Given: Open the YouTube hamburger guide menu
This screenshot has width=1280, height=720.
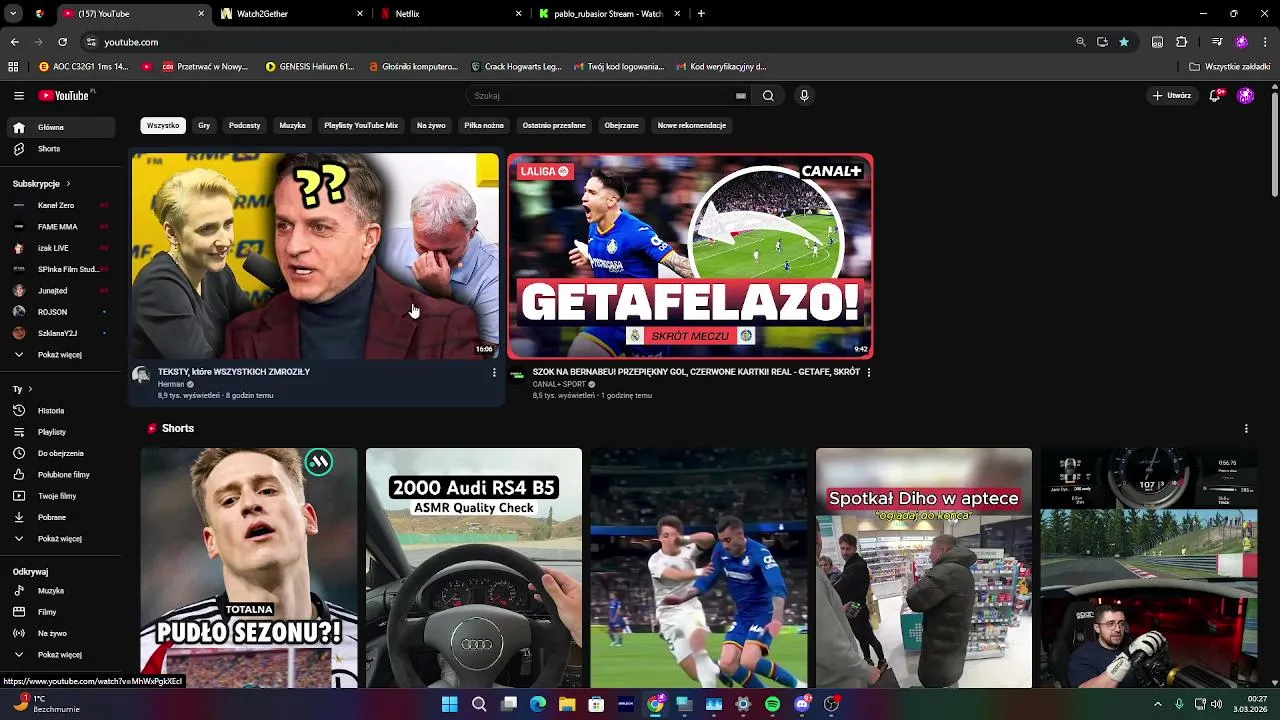Looking at the screenshot, I should pos(18,96).
